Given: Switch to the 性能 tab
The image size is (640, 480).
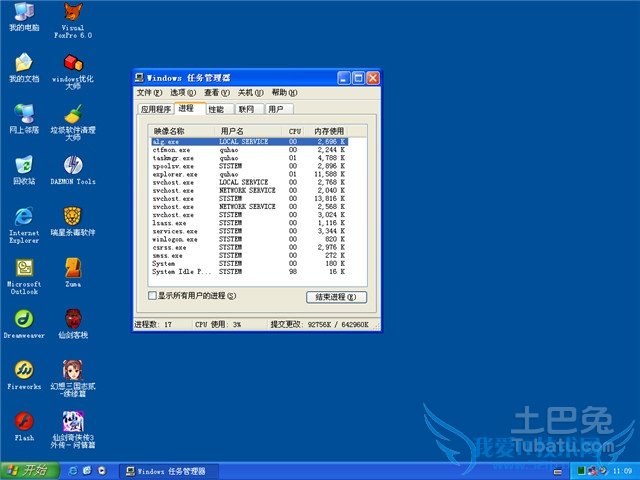Looking at the screenshot, I should pos(216,109).
